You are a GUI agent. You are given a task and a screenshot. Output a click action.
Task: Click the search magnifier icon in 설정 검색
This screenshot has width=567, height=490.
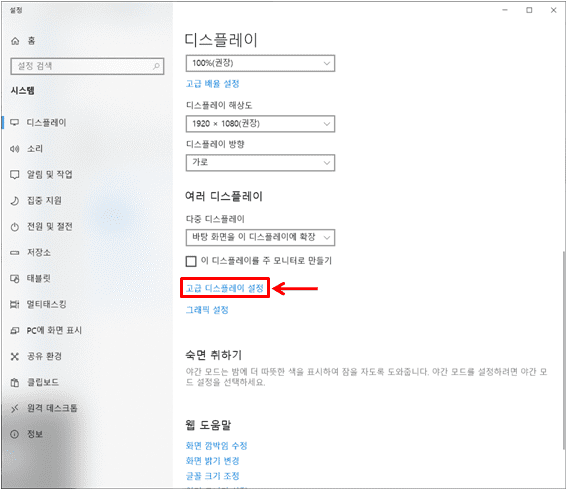click(156, 66)
